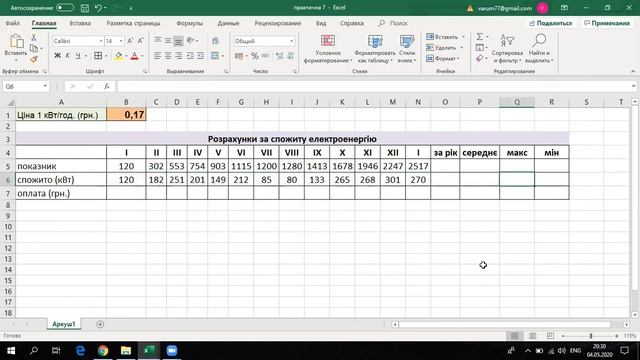The image size is (640, 360).
Task: Click the Format Painter brush icon
Action: tap(34, 59)
